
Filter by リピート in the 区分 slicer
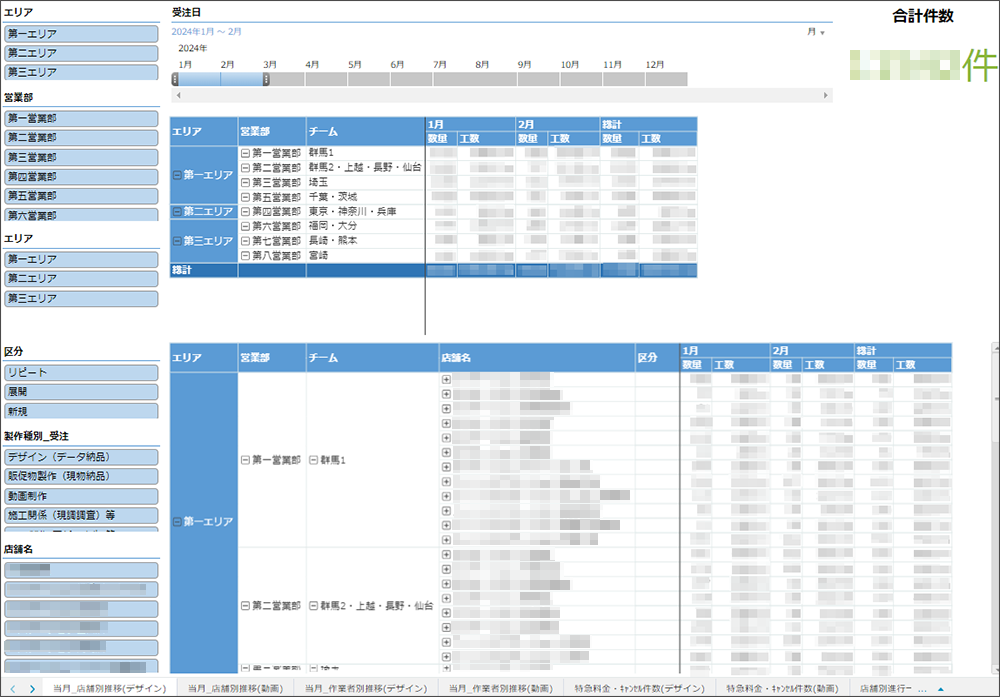(x=81, y=372)
